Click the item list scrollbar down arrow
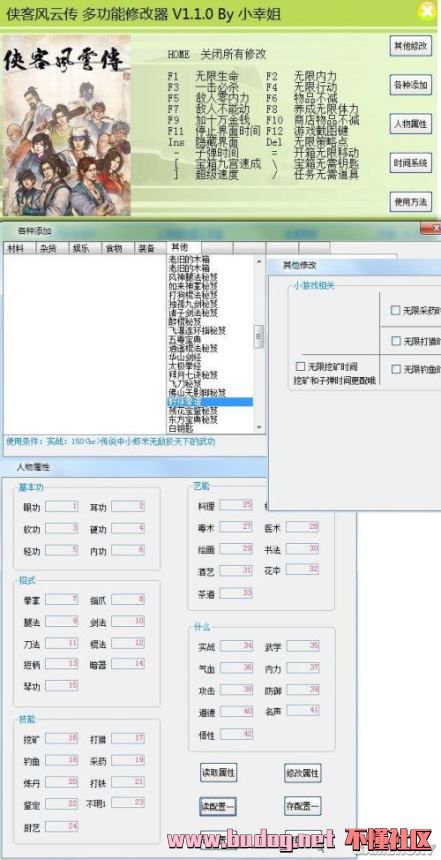The width and height of the screenshot is (441, 860). (x=259, y=428)
